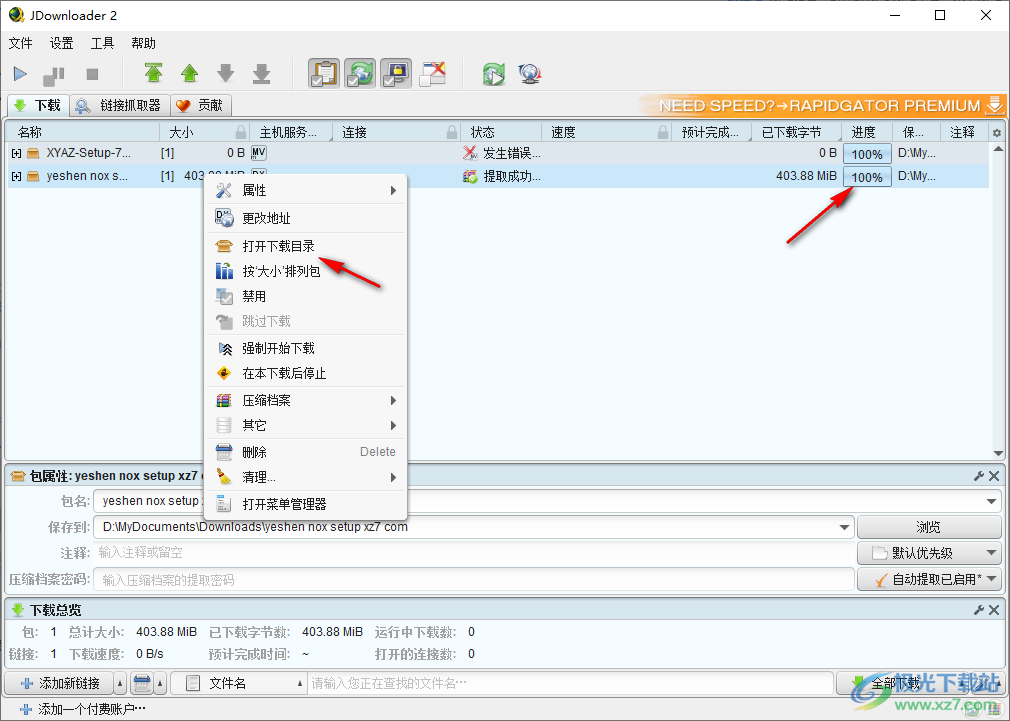Open 打开菜单管理器 from context menu
This screenshot has width=1010, height=721.
305,505
